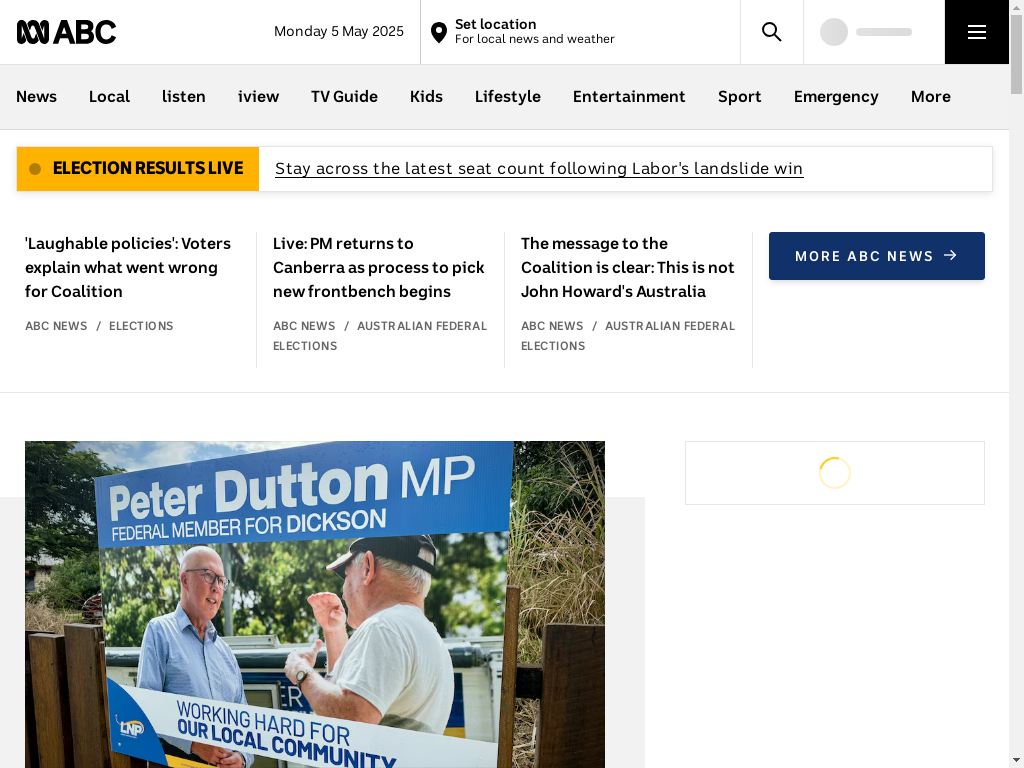Select listen in the navigation bar
1024x768 pixels.
point(184,97)
